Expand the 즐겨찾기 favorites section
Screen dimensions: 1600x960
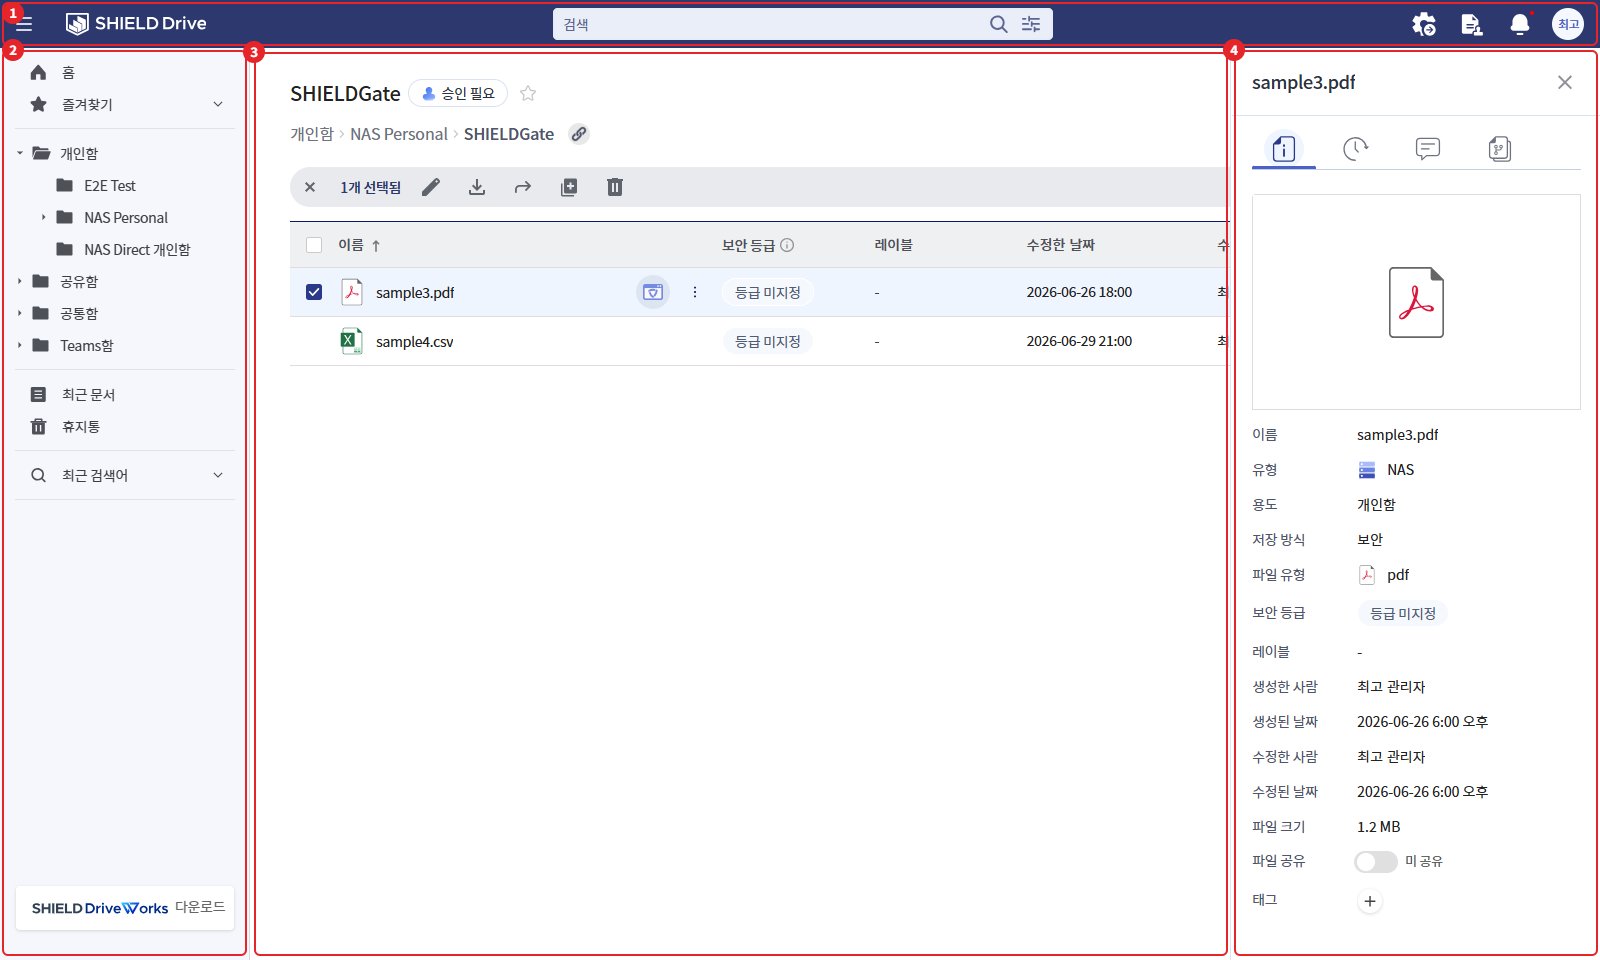(x=218, y=104)
